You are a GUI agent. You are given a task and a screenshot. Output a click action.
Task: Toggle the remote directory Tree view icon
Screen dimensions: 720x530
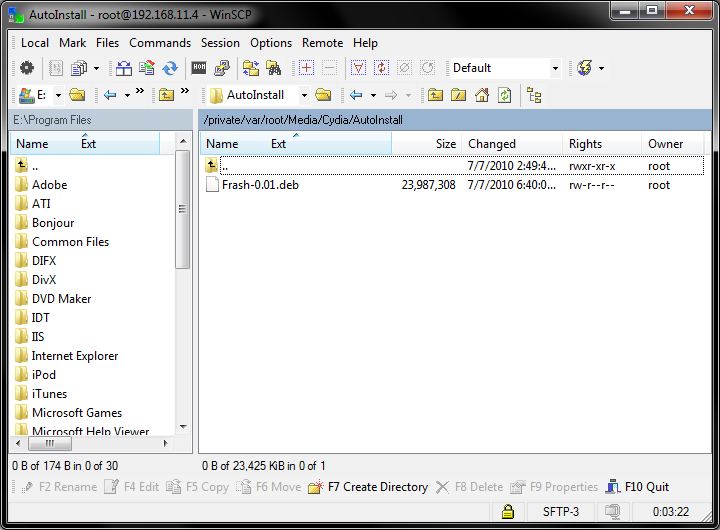534,95
